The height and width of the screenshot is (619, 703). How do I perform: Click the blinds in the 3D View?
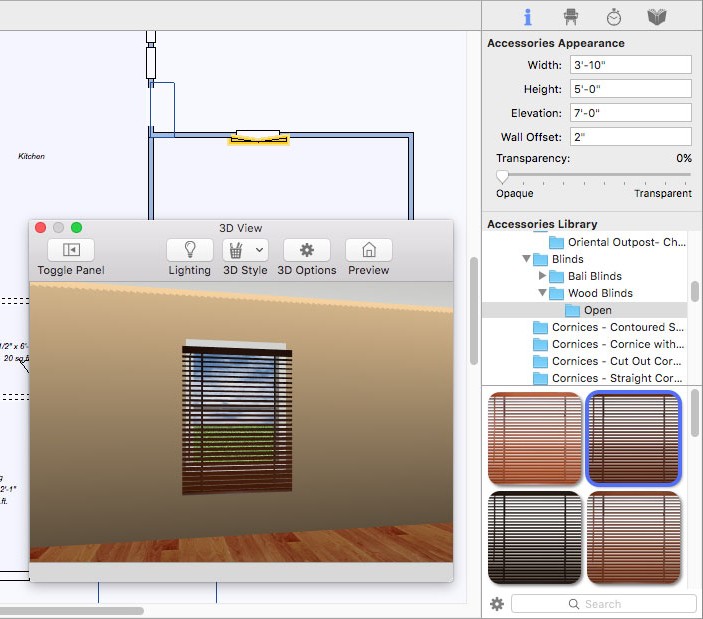coord(237,420)
